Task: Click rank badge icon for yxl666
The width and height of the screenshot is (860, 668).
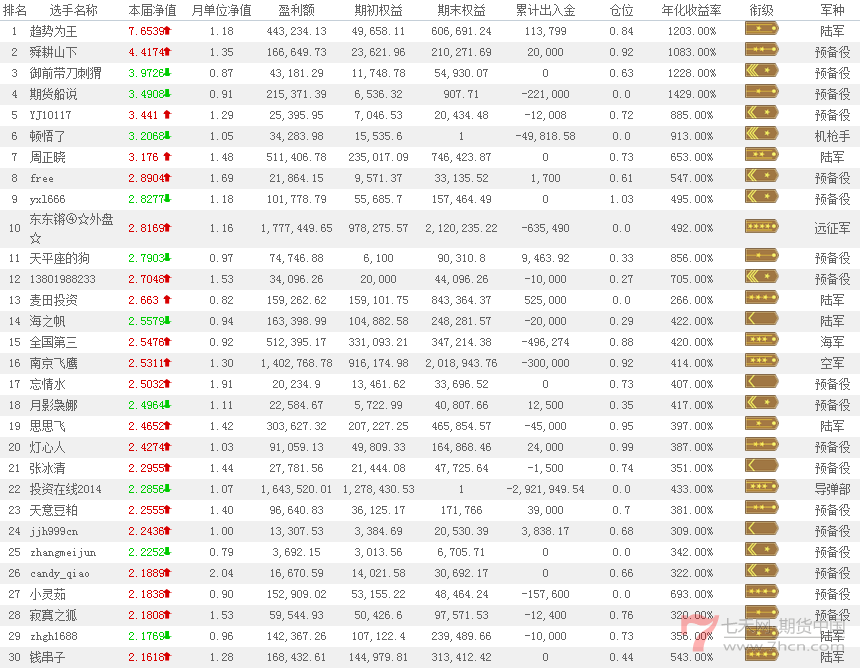Action: point(762,197)
